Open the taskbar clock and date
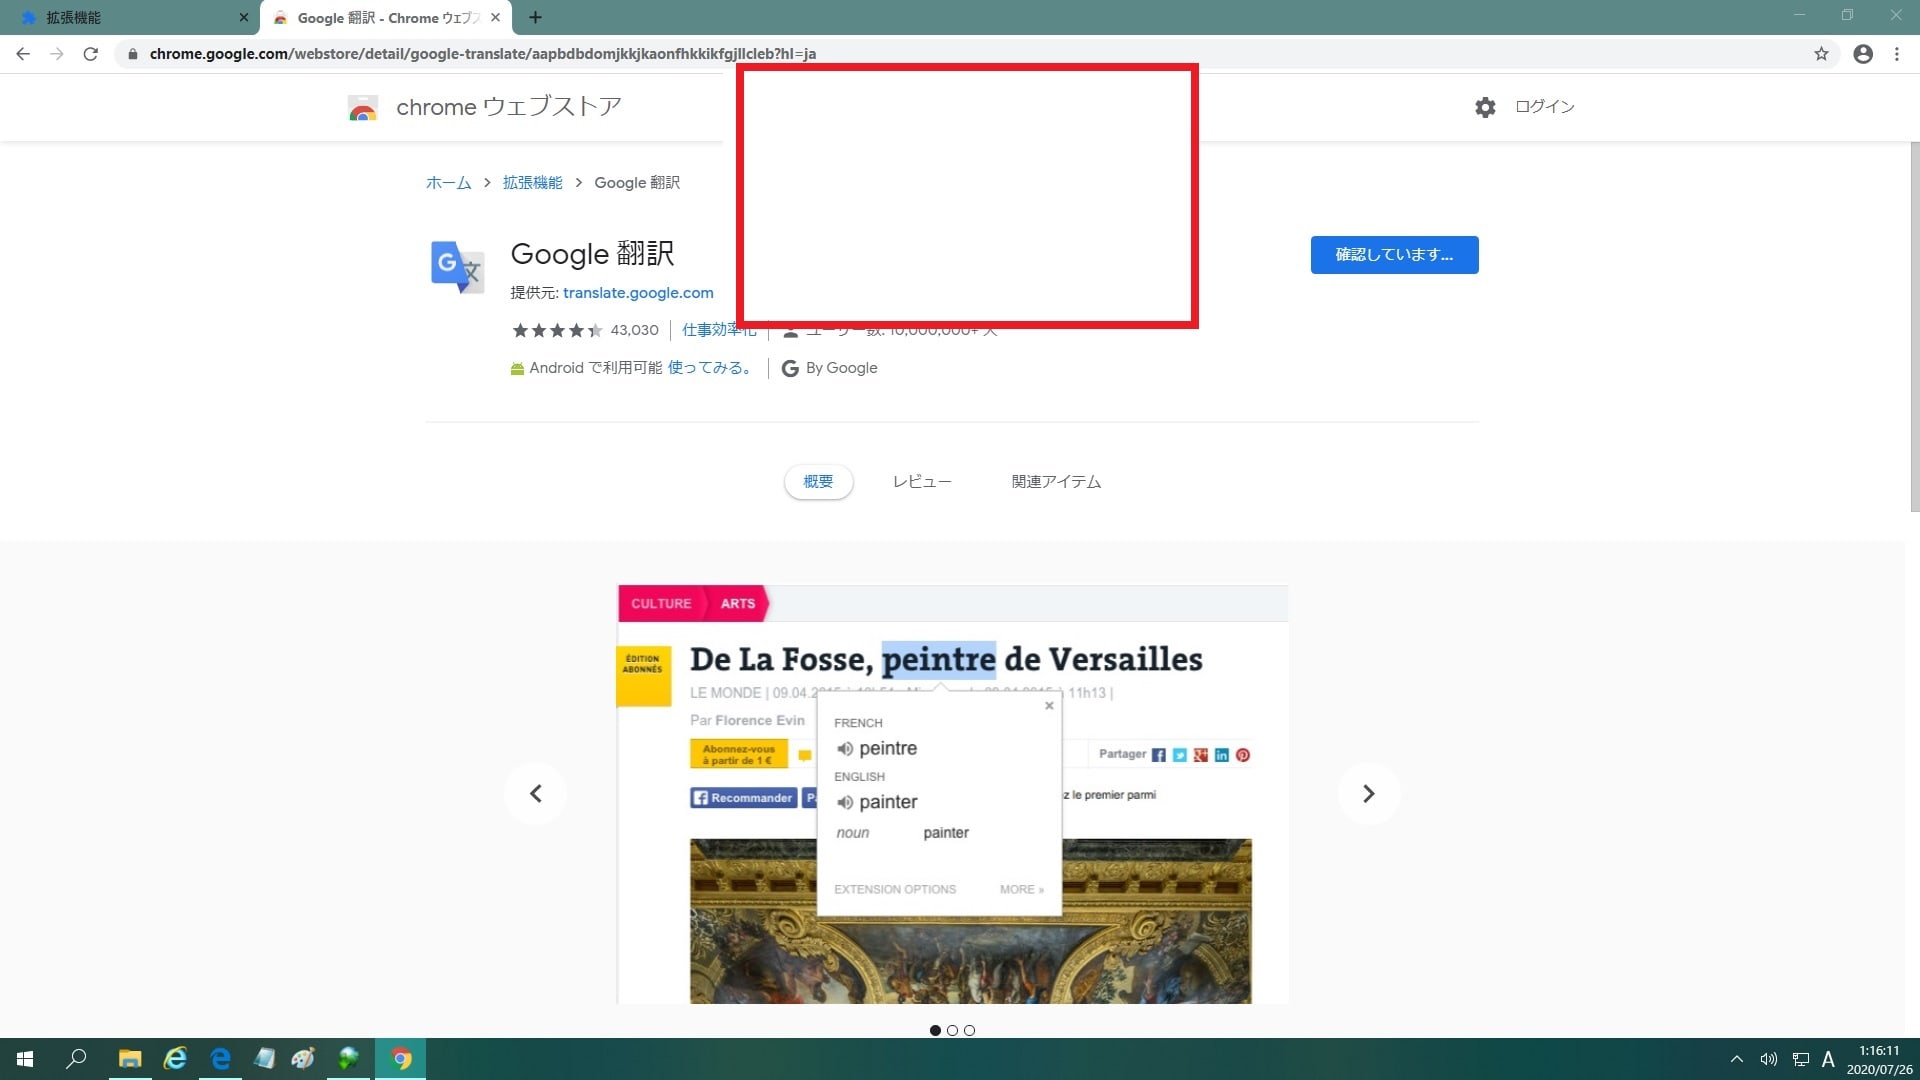This screenshot has width=1920, height=1080. pos(1880,1060)
